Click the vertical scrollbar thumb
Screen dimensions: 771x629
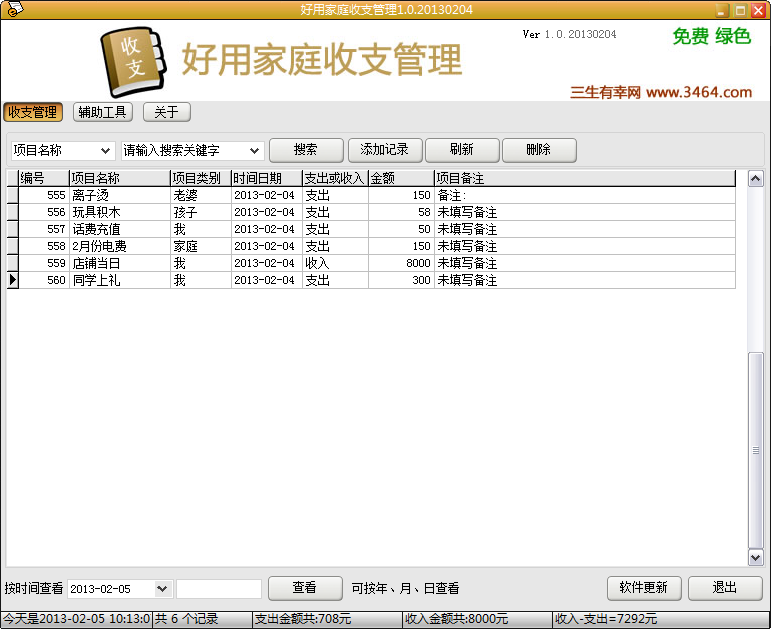pos(755,450)
